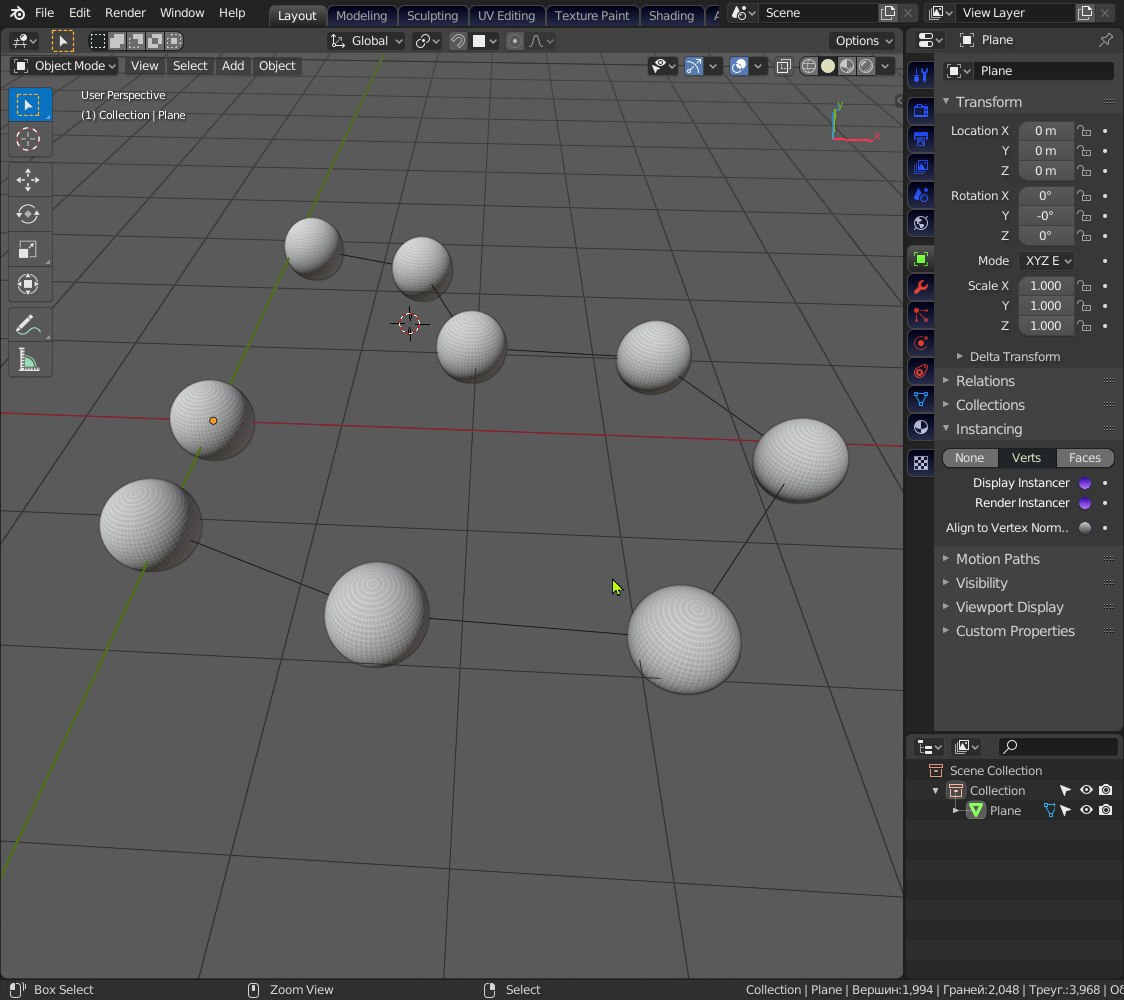Toggle Render Instancer checkbox
The width and height of the screenshot is (1124, 1000).
pos(1085,503)
